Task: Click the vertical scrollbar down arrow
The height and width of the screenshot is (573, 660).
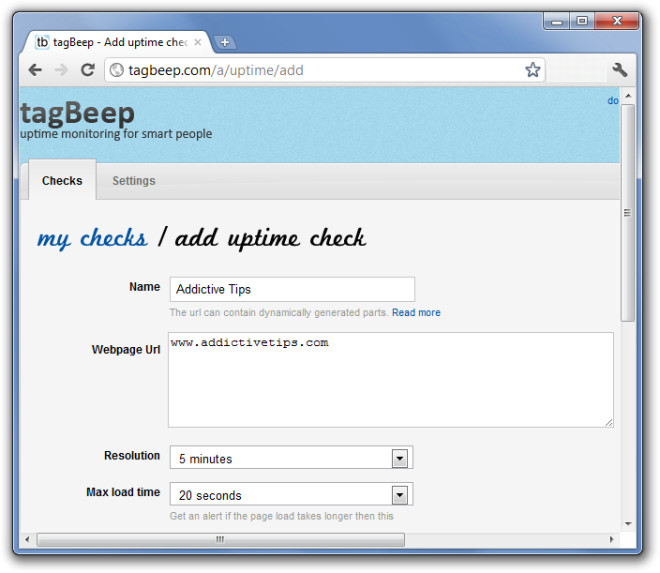Action: click(x=628, y=524)
